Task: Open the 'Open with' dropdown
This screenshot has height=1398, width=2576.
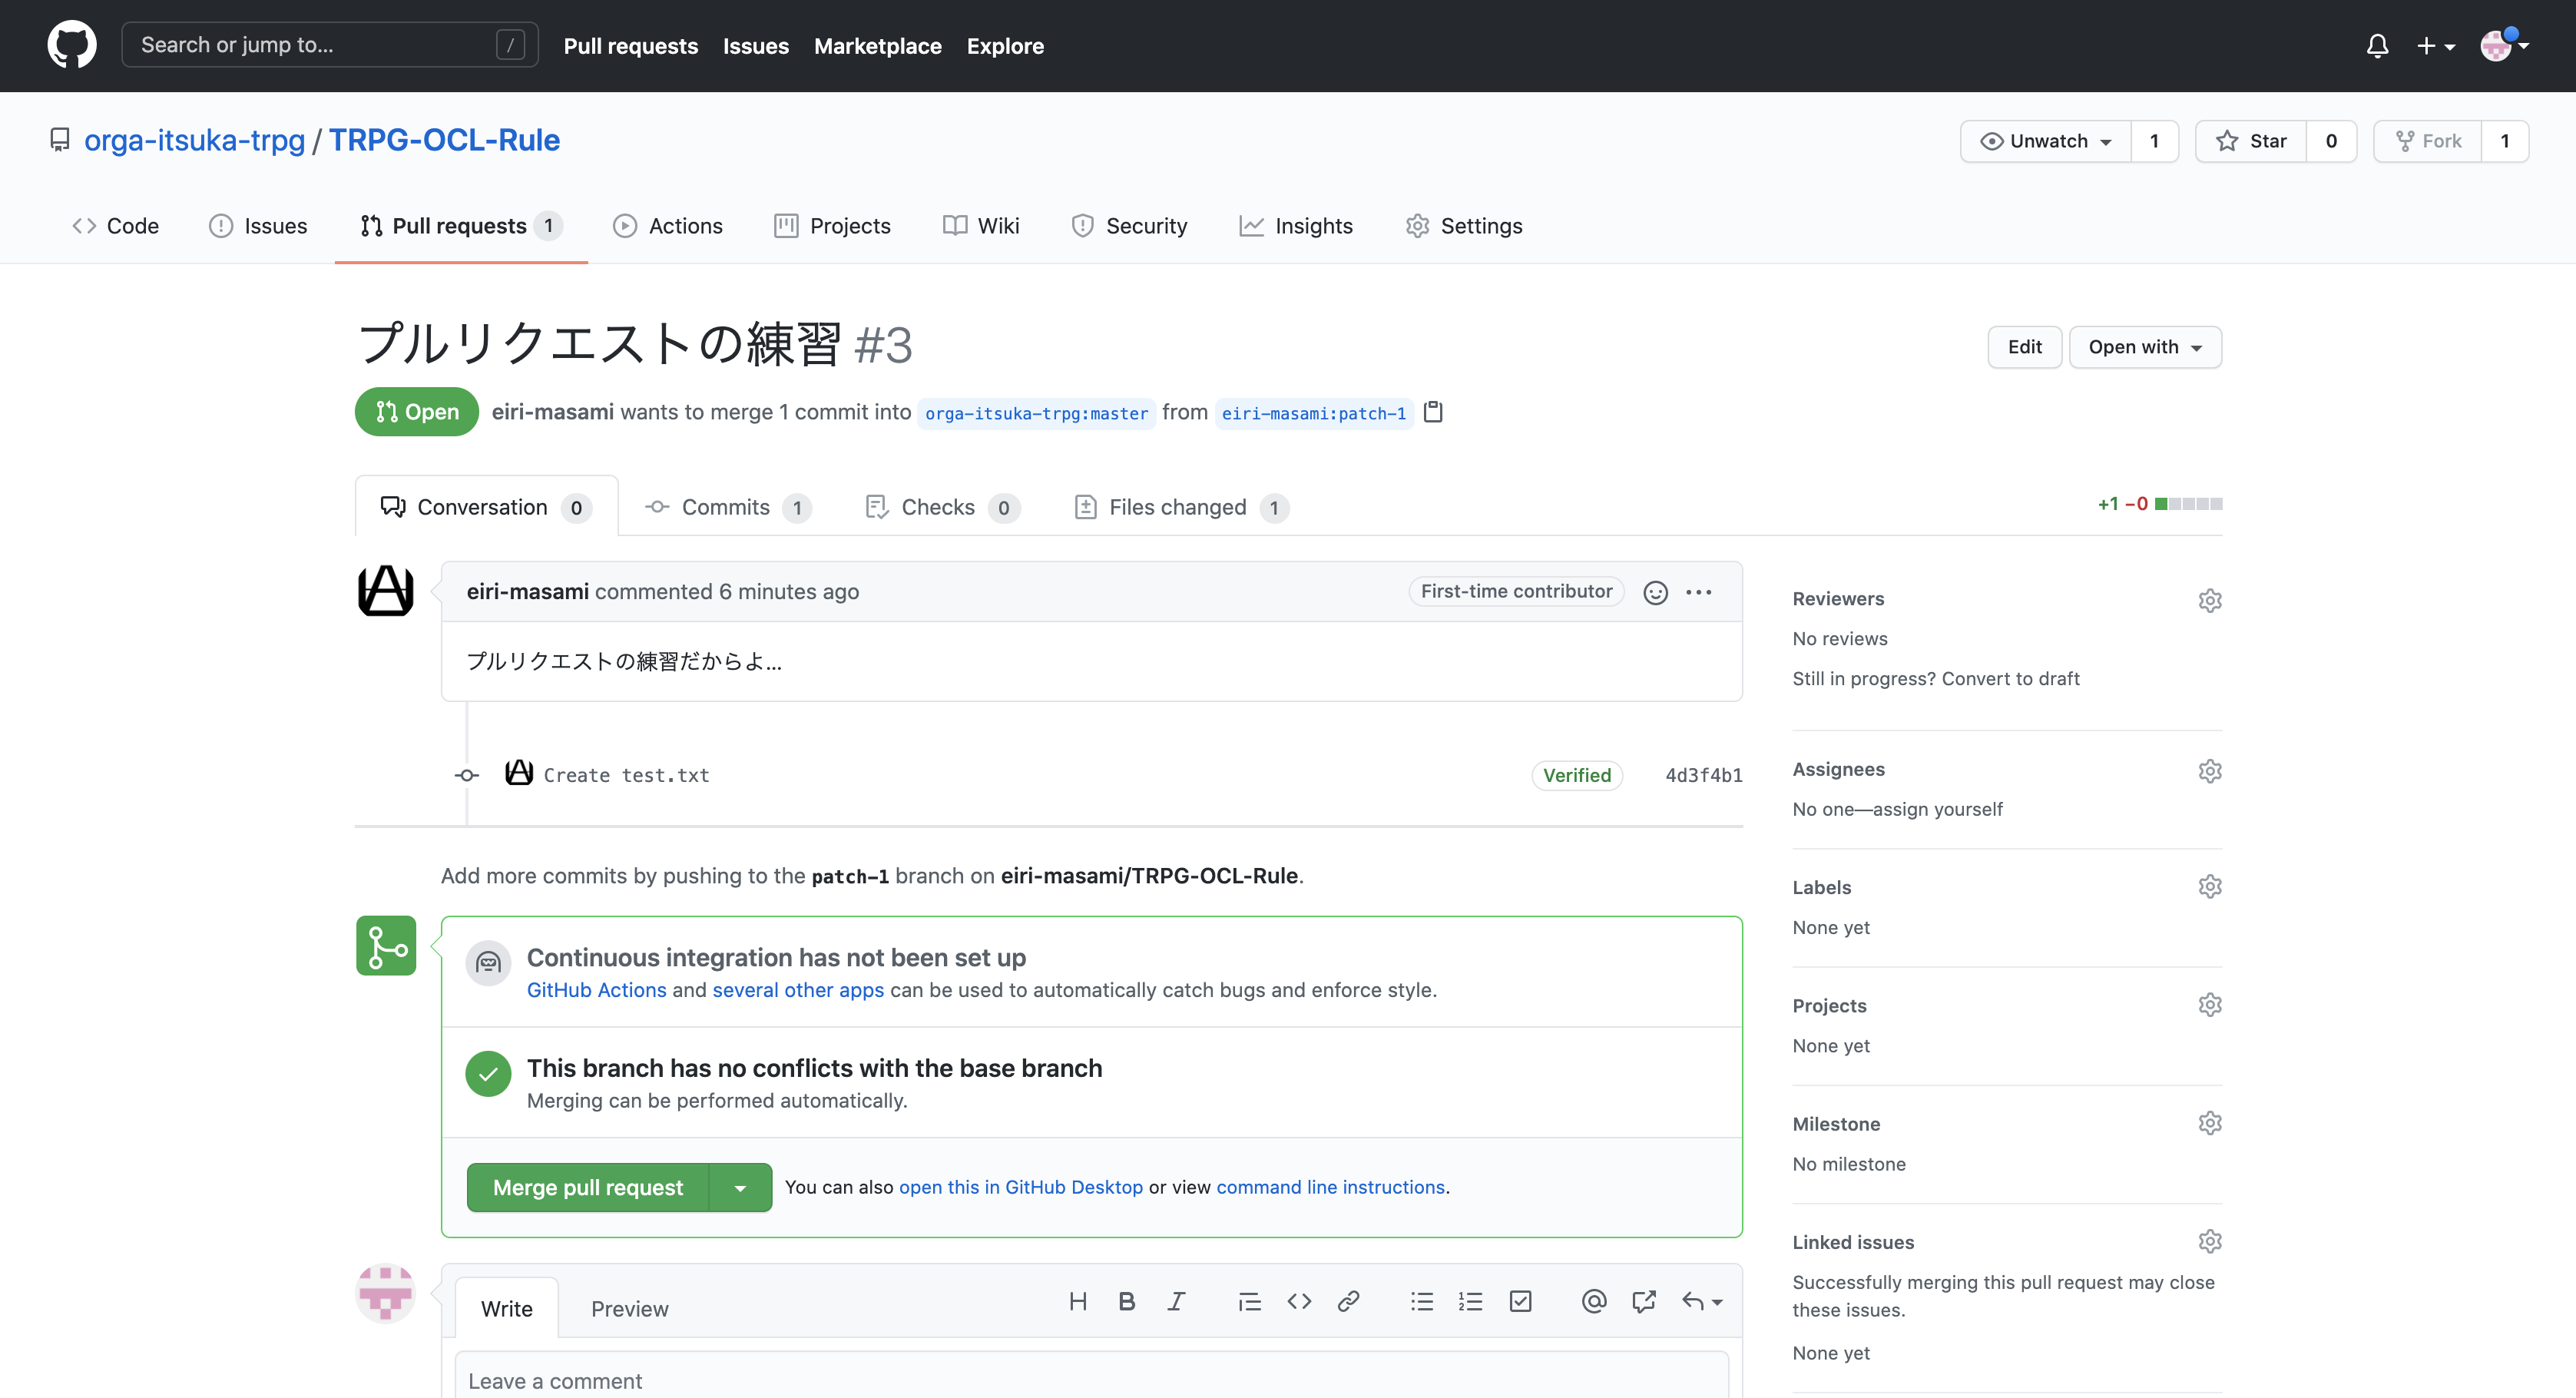Action: click(2144, 347)
